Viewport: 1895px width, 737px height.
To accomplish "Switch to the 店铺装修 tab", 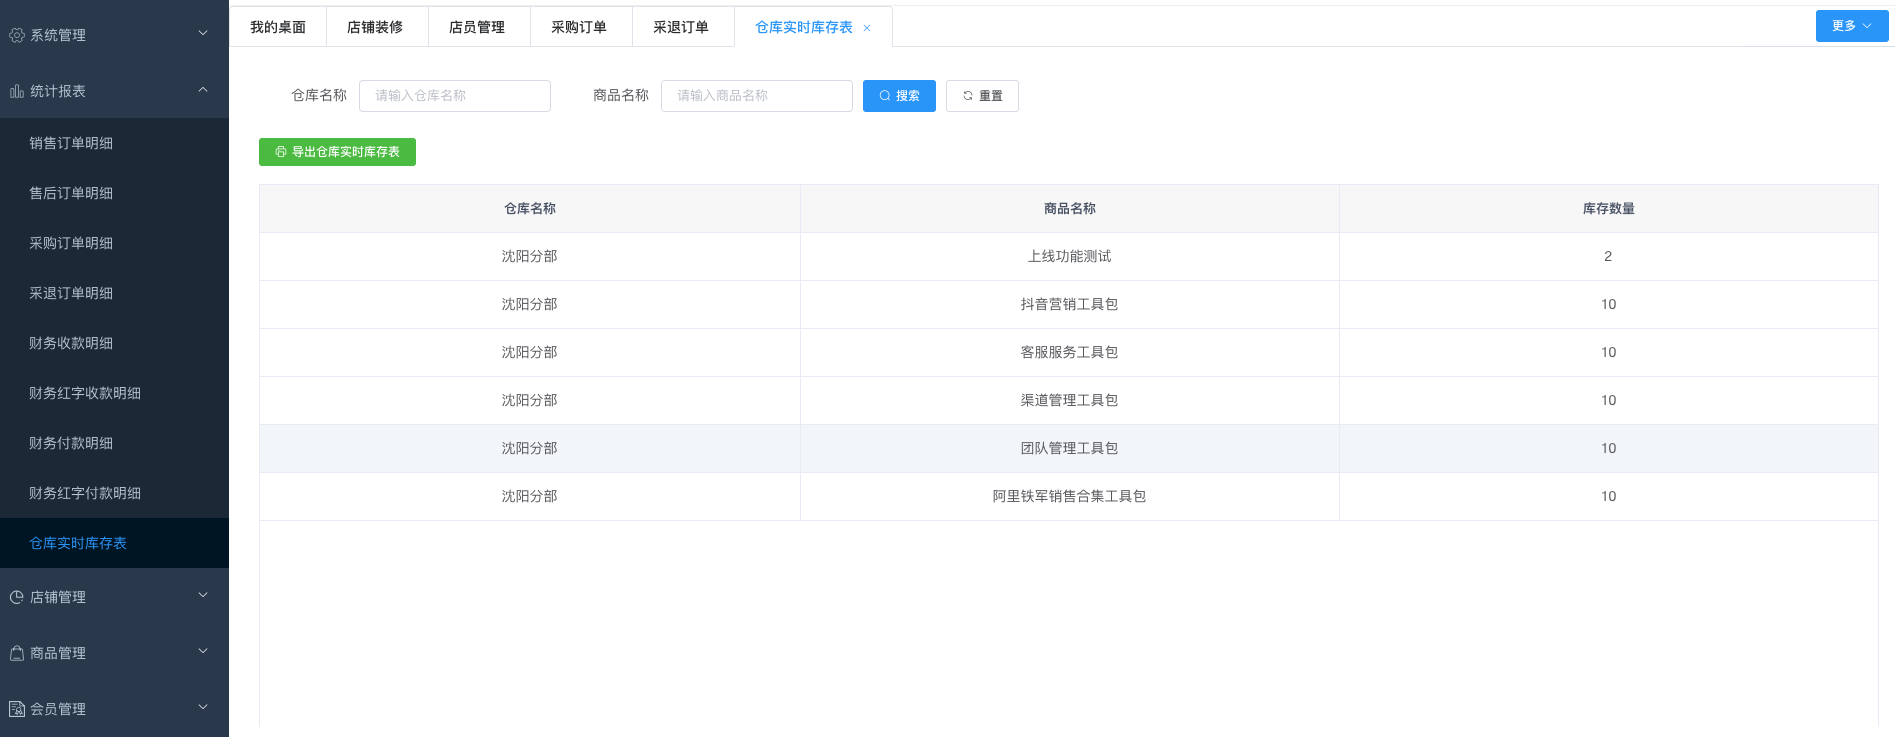I will point(375,27).
